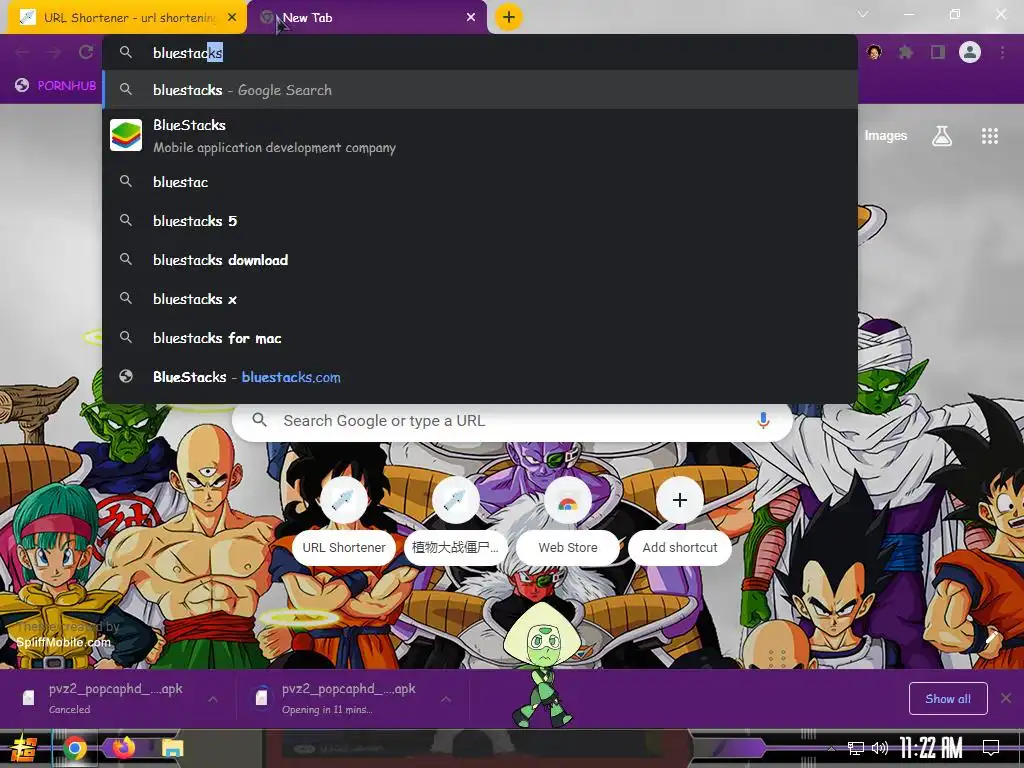Open the URL Shortener shortcut
The image size is (1024, 768).
point(344,521)
